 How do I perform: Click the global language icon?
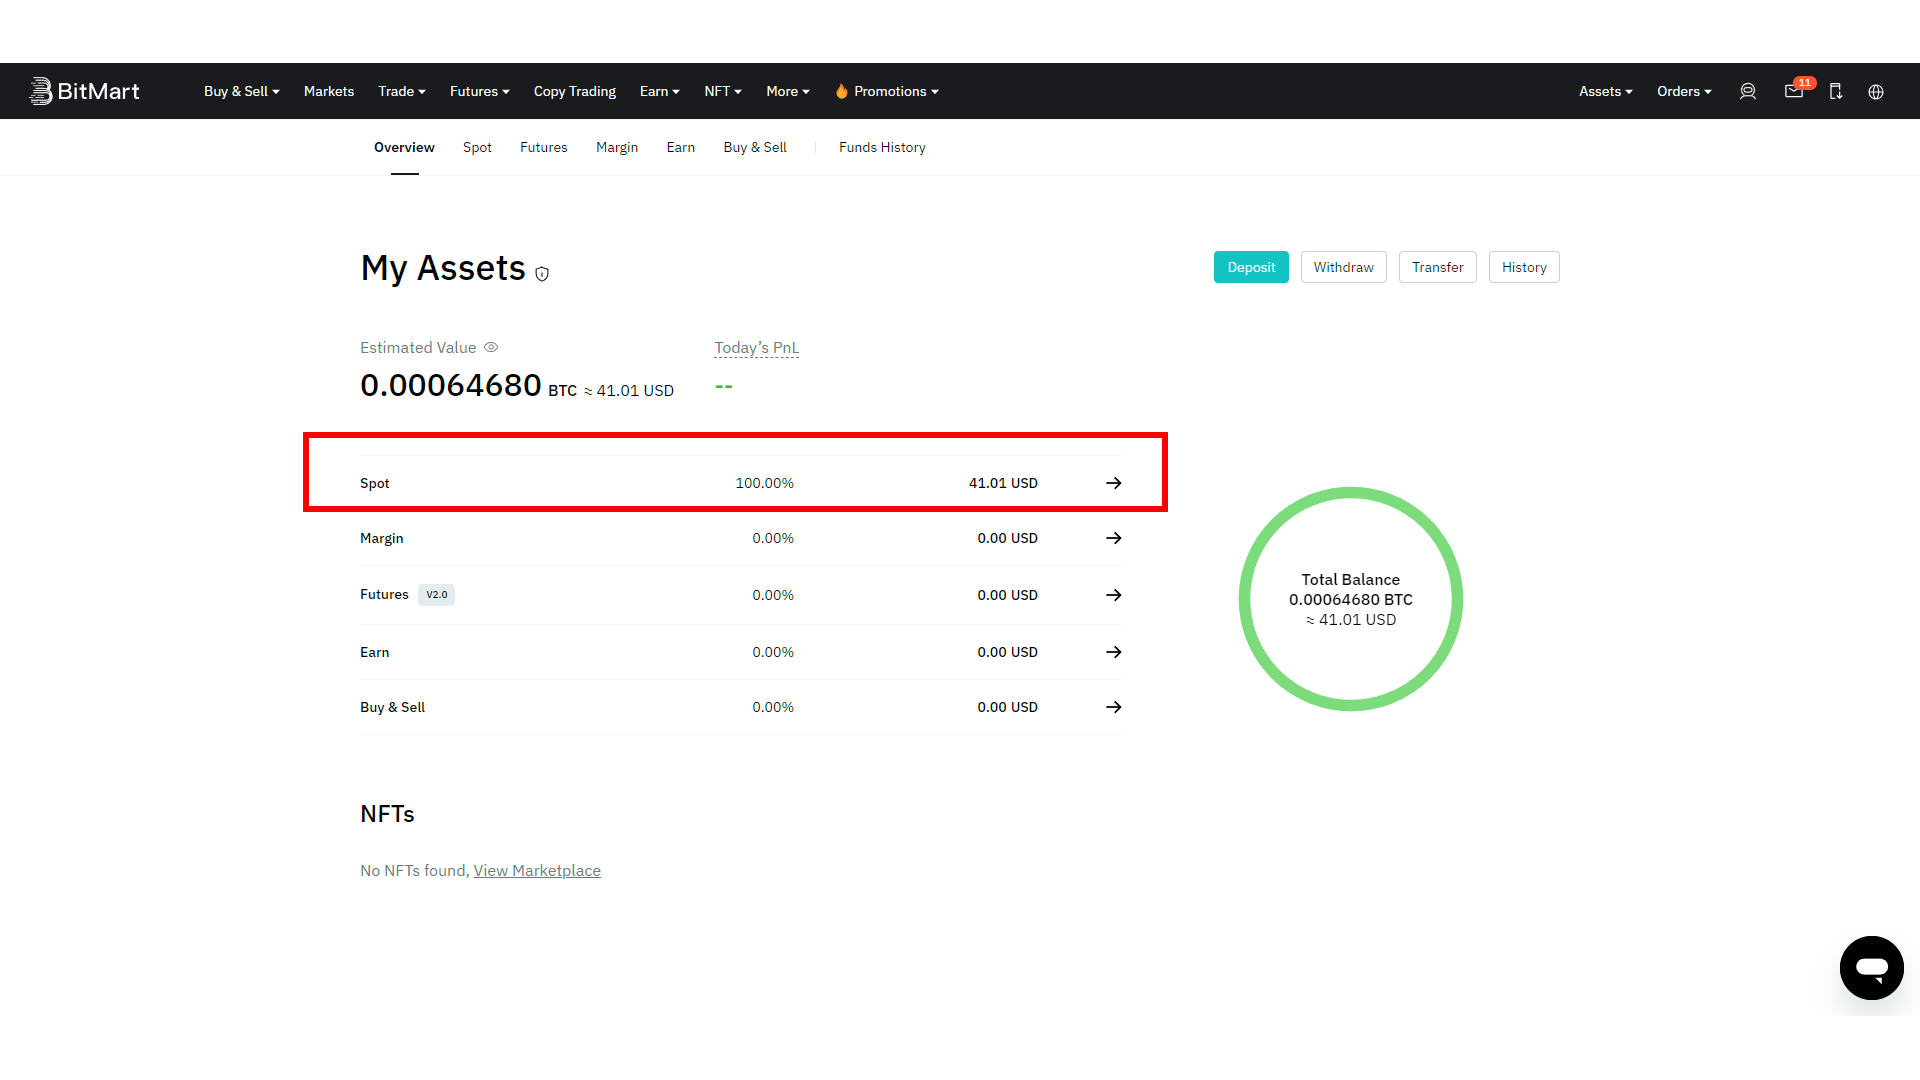coord(1876,91)
